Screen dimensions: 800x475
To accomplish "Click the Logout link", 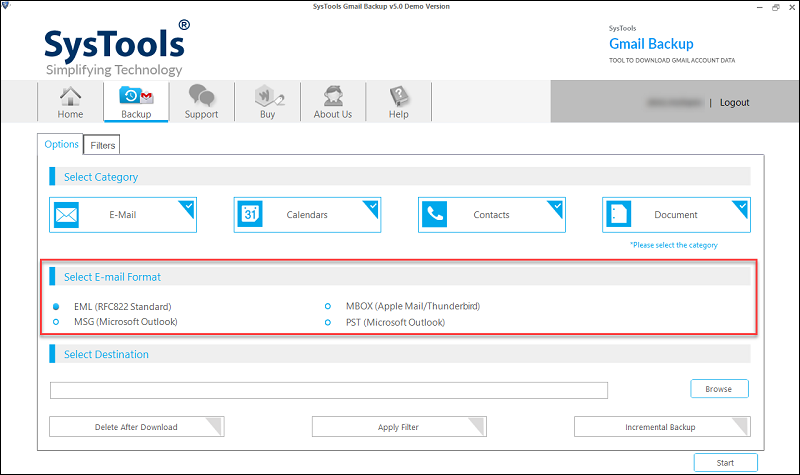I will pos(734,103).
